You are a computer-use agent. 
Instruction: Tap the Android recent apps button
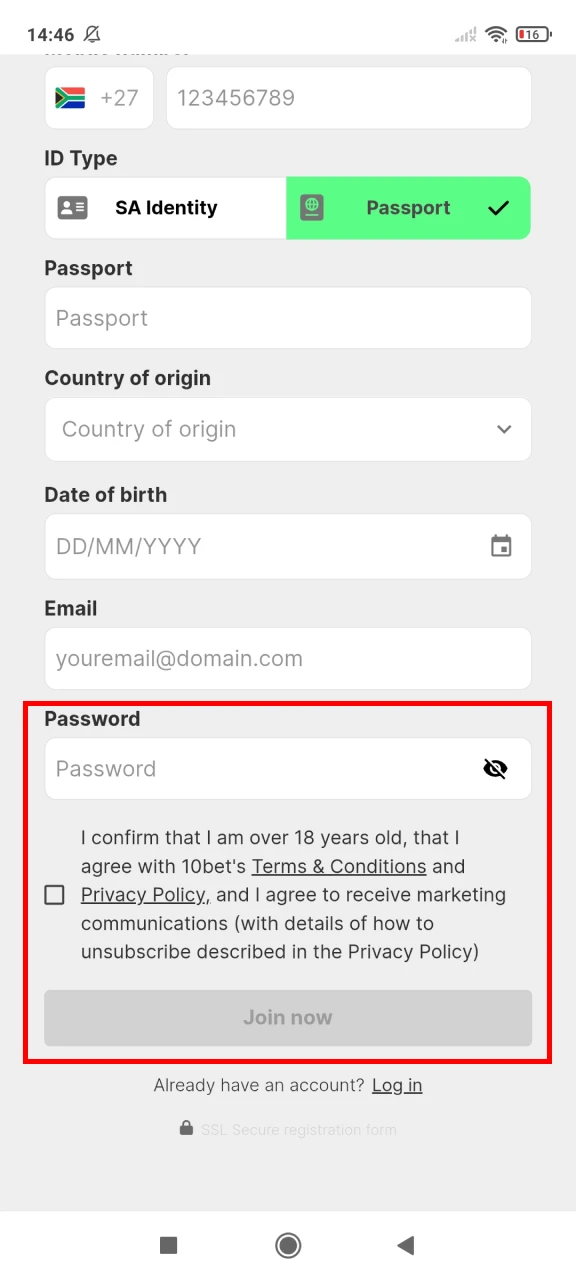pyautogui.click(x=168, y=1245)
